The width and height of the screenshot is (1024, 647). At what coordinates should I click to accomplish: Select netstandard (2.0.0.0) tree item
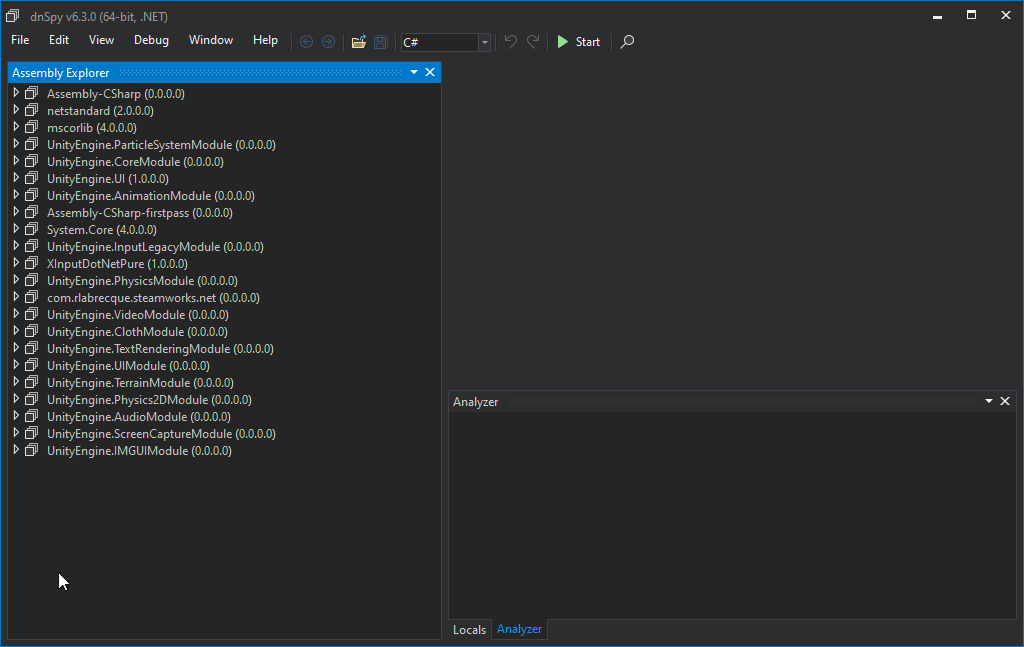(x=100, y=110)
